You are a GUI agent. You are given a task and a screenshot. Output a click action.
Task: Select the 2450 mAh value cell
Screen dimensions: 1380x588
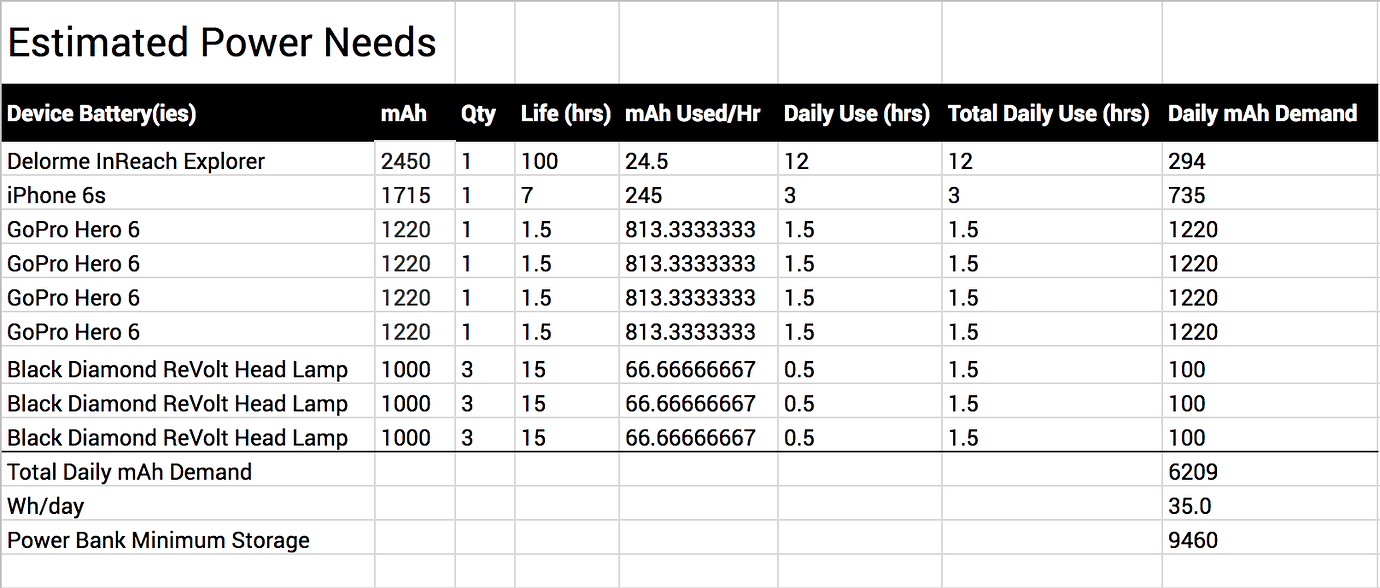406,161
